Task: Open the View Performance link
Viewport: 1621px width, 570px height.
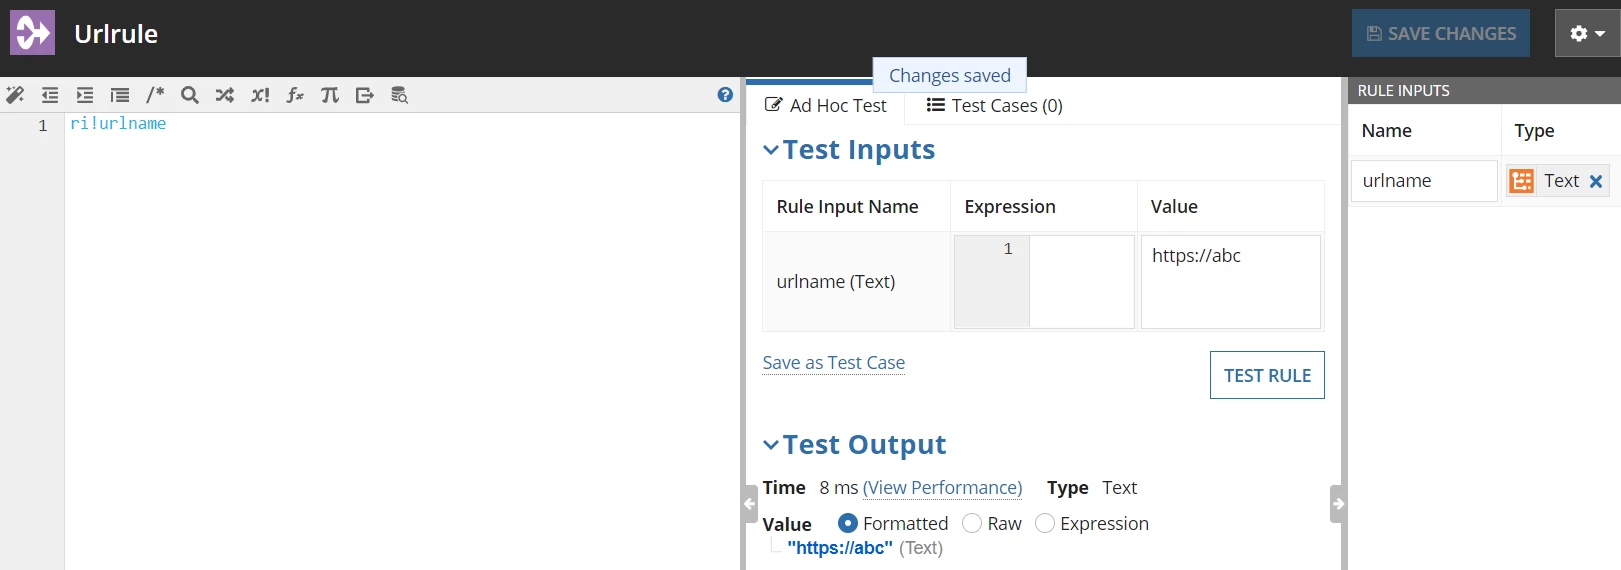Action: pos(942,488)
